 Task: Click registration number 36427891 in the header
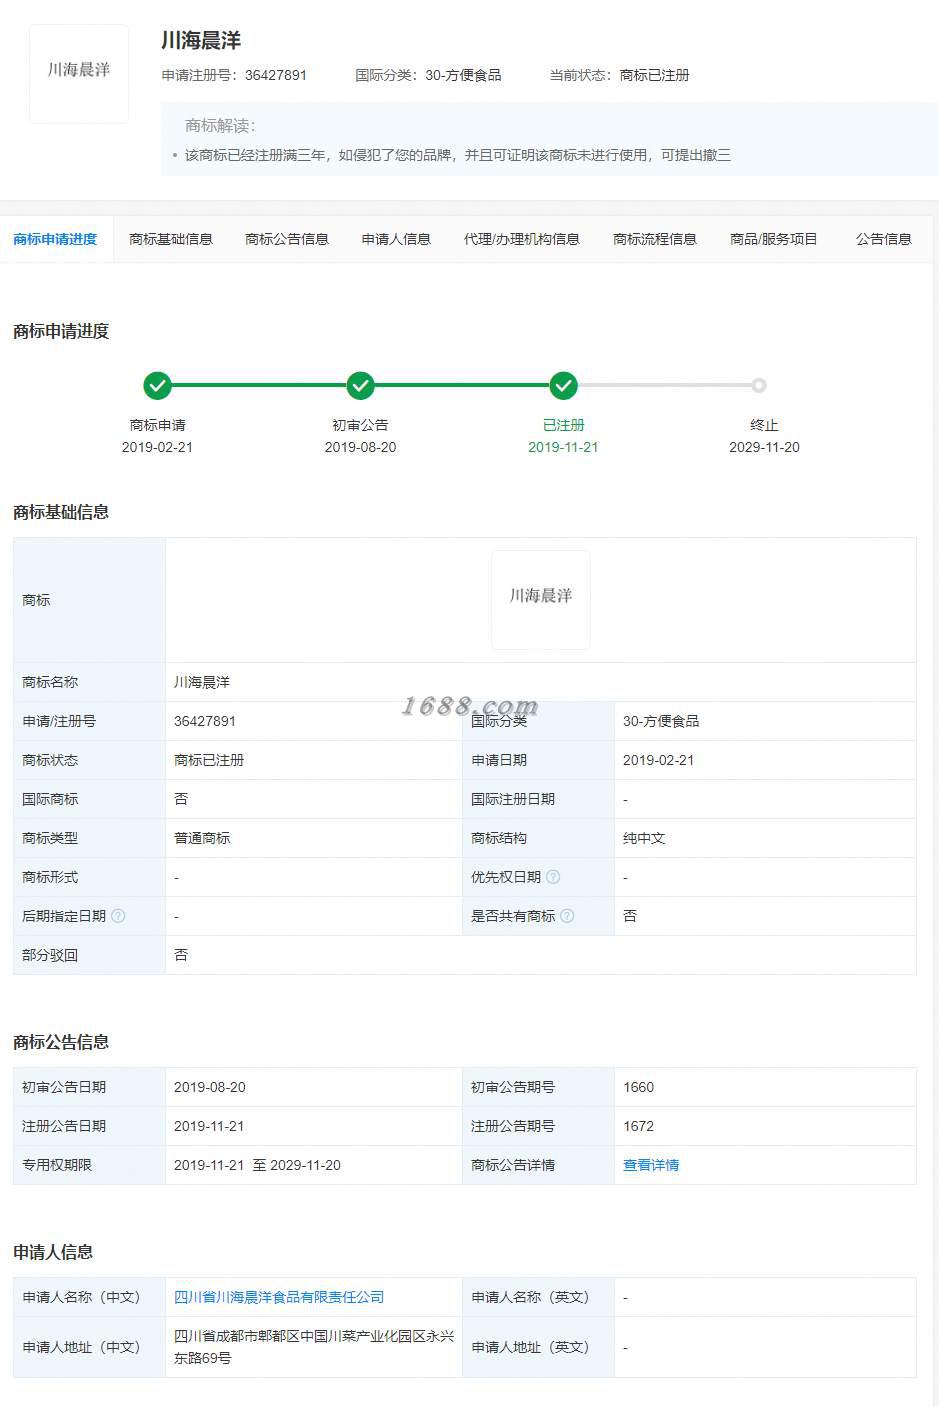tap(276, 75)
